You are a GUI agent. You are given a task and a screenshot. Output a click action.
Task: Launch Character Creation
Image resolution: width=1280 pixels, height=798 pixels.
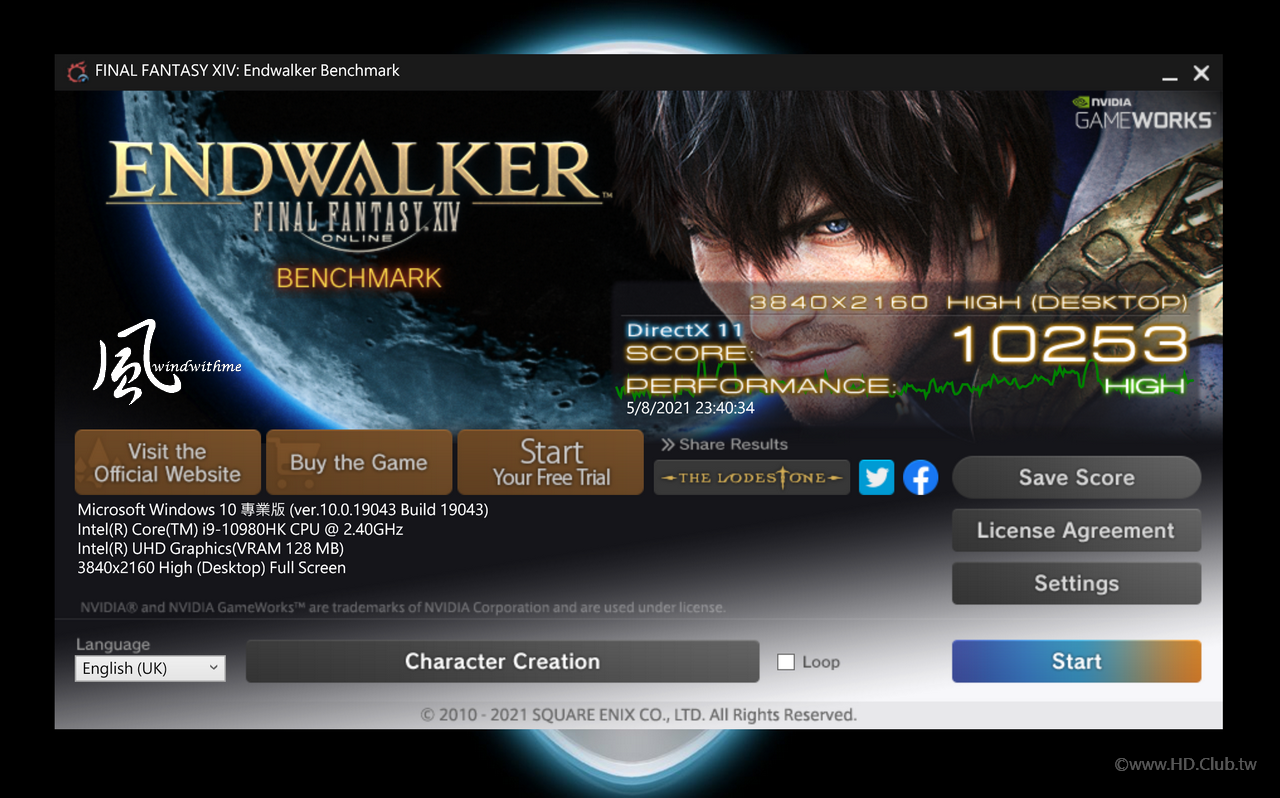(502, 661)
